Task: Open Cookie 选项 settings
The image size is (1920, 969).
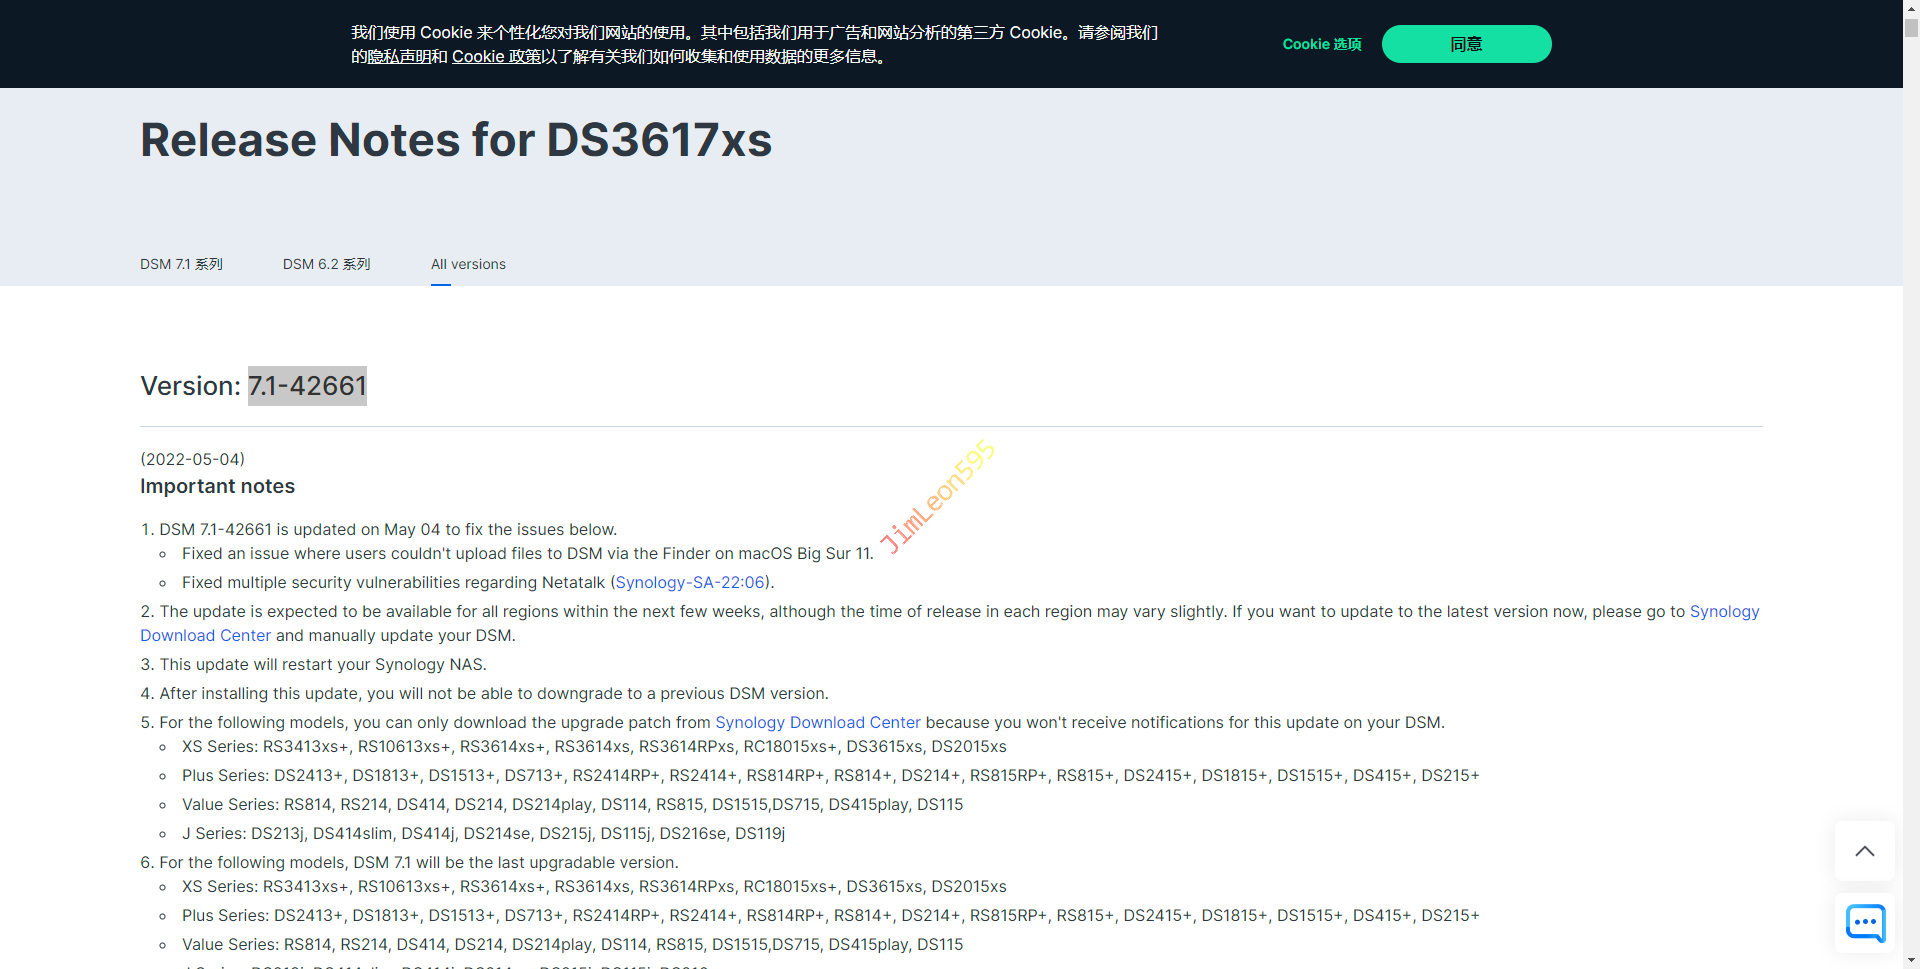Action: coord(1321,44)
